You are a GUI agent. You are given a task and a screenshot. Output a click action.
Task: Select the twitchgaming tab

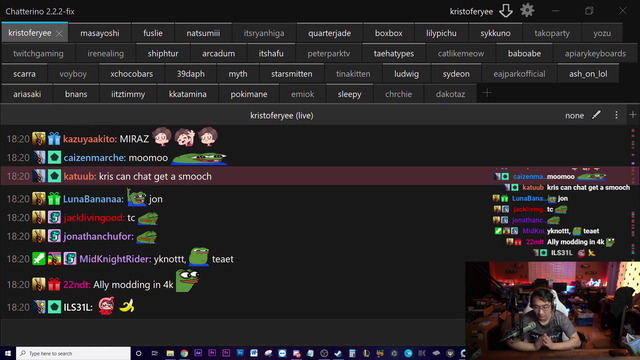[38, 53]
